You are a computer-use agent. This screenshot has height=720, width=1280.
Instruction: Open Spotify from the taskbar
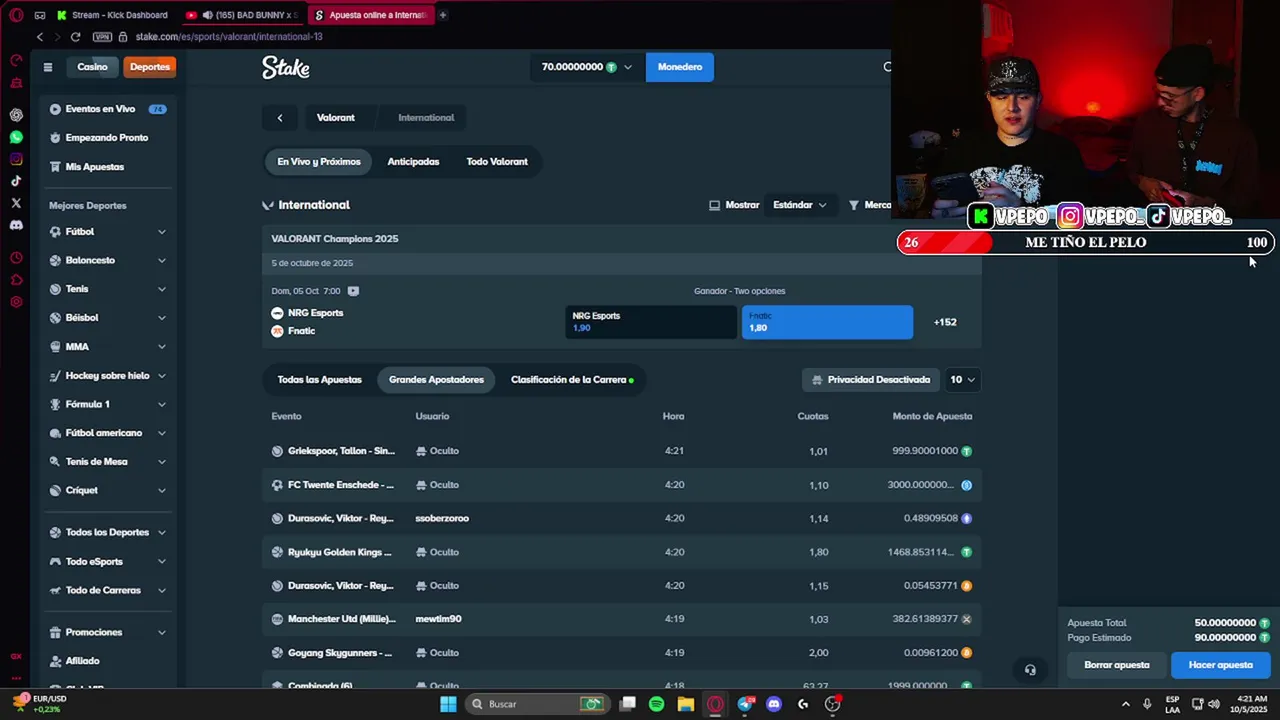[x=656, y=704]
